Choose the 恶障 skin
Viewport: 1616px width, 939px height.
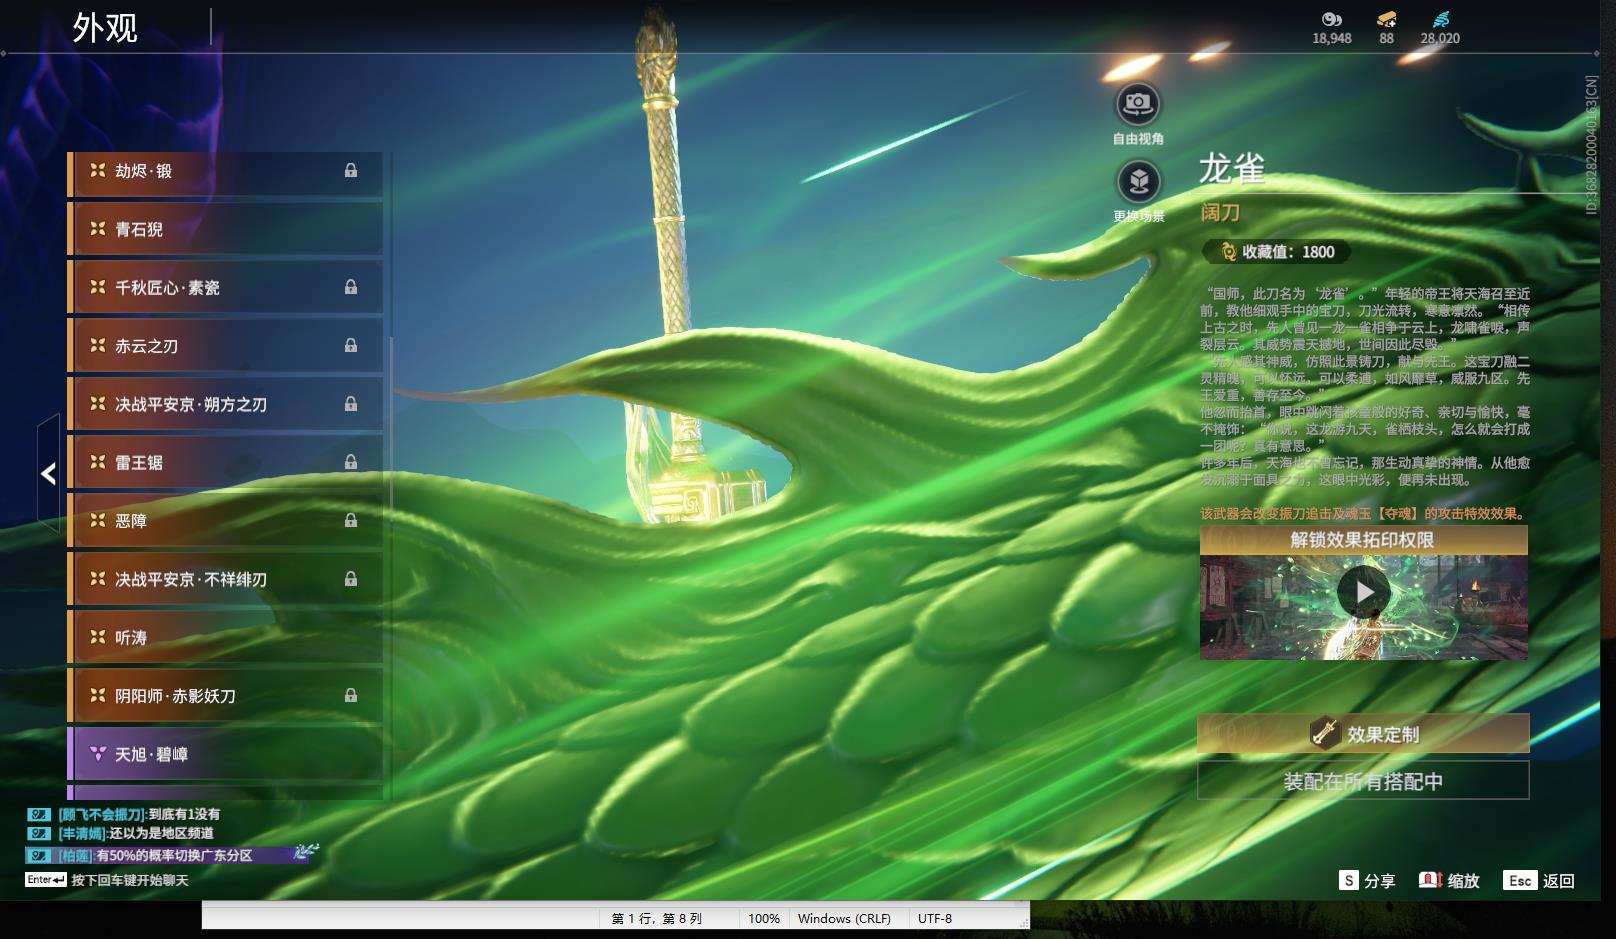click(225, 520)
